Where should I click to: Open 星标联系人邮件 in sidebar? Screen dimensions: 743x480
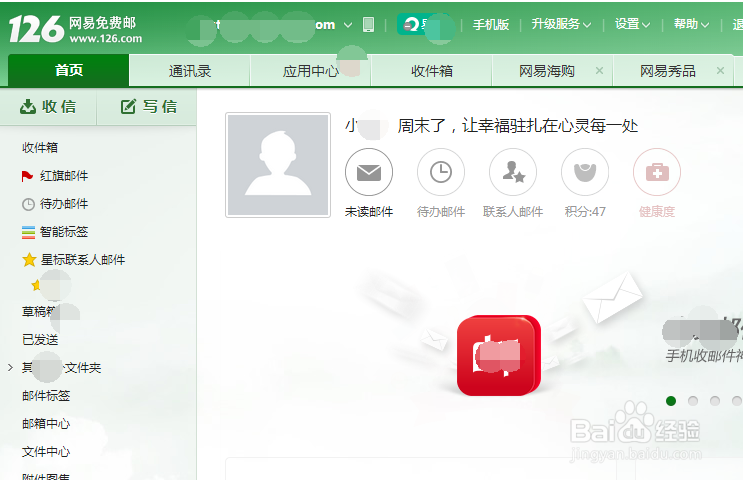(83, 260)
